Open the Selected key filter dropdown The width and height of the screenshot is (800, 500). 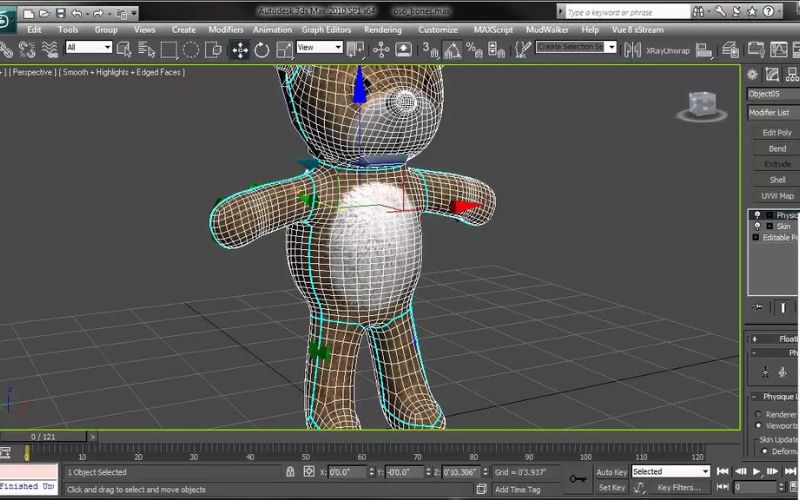coord(670,471)
